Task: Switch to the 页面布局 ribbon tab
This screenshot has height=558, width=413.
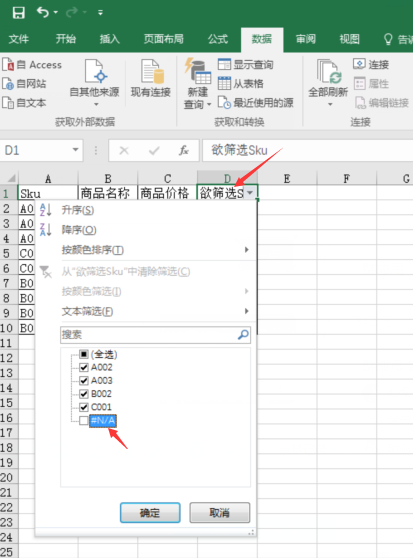Action: pos(164,39)
